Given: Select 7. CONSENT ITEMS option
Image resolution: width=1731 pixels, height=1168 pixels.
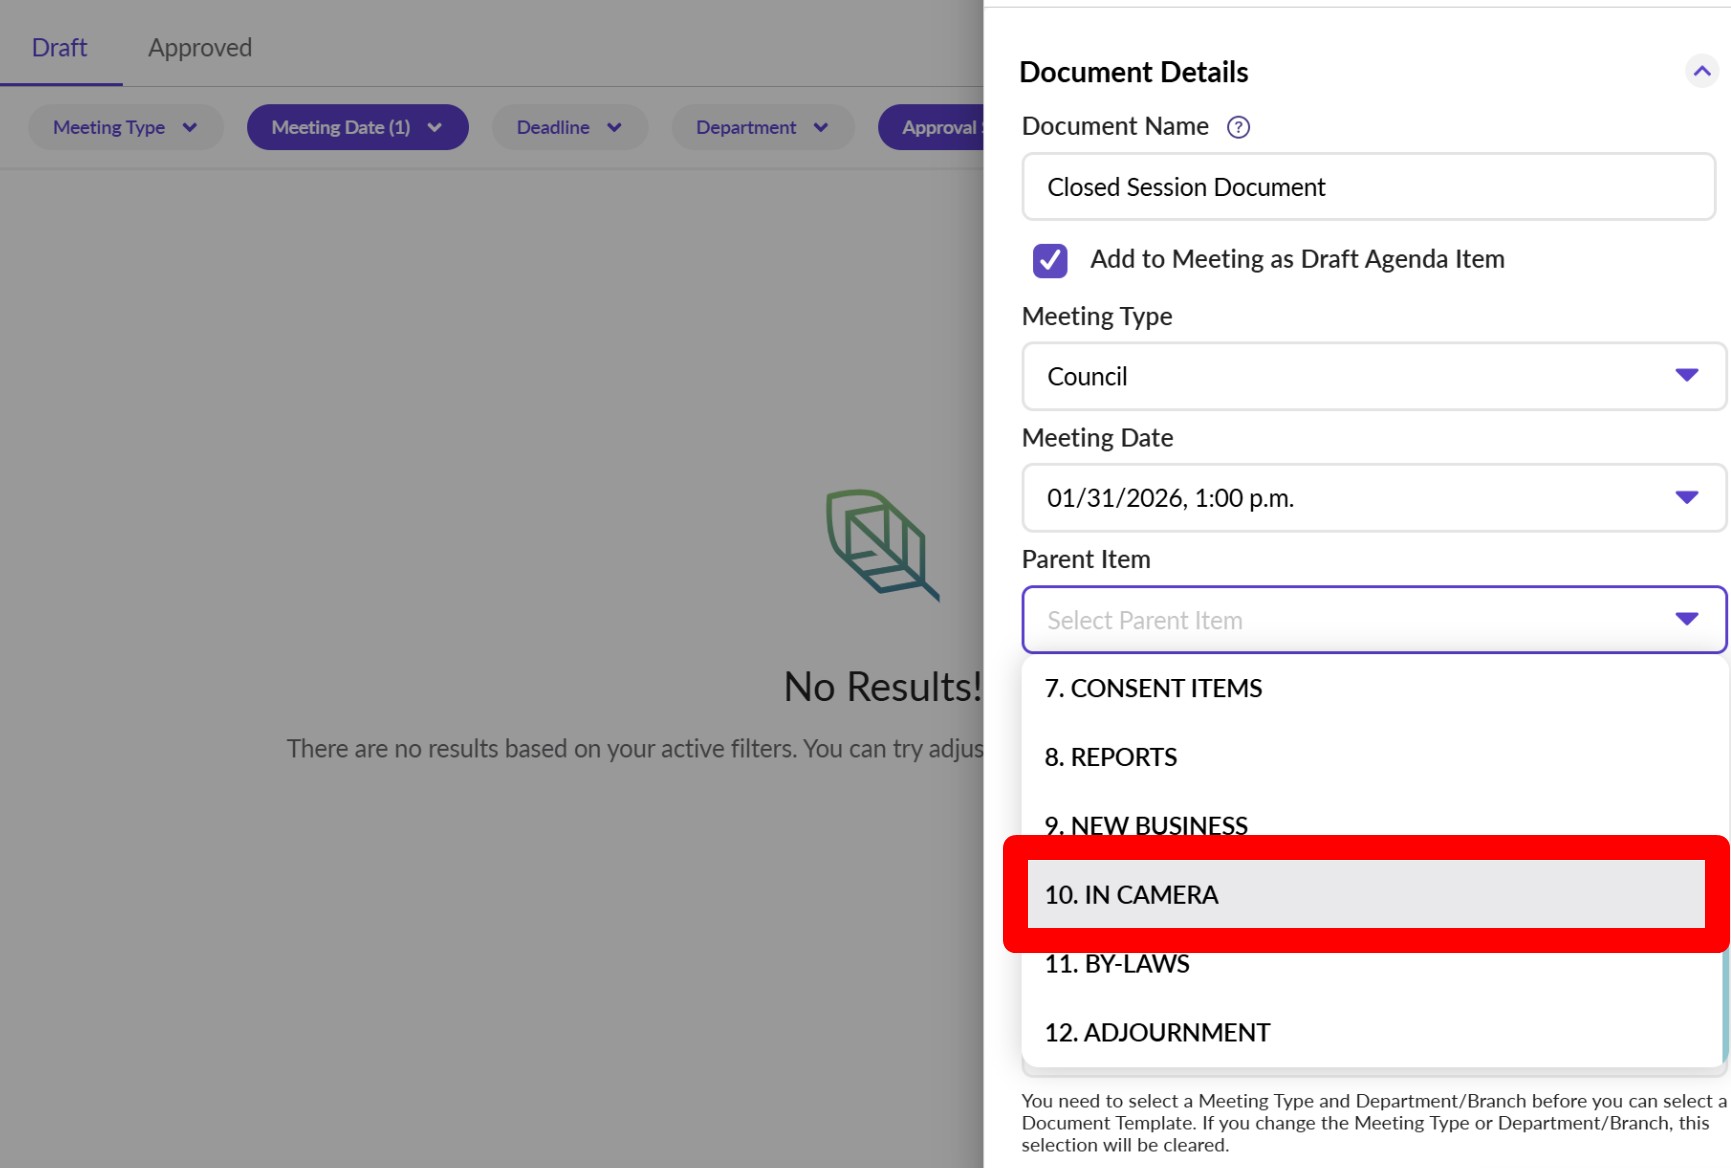Looking at the screenshot, I should [x=1153, y=689].
